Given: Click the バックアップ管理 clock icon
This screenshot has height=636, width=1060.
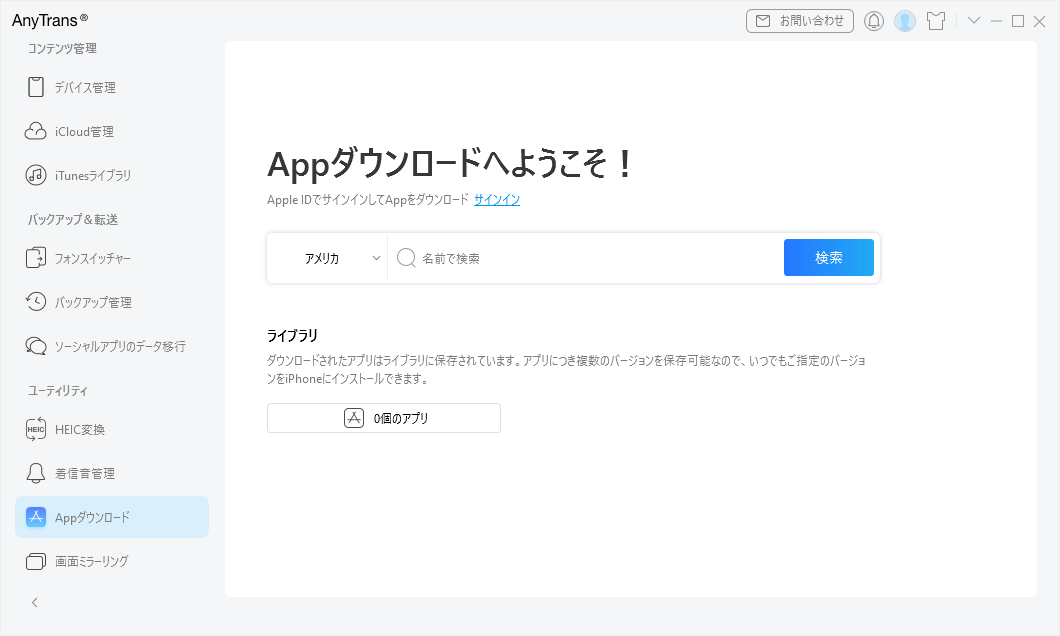Looking at the screenshot, I should coord(36,301).
